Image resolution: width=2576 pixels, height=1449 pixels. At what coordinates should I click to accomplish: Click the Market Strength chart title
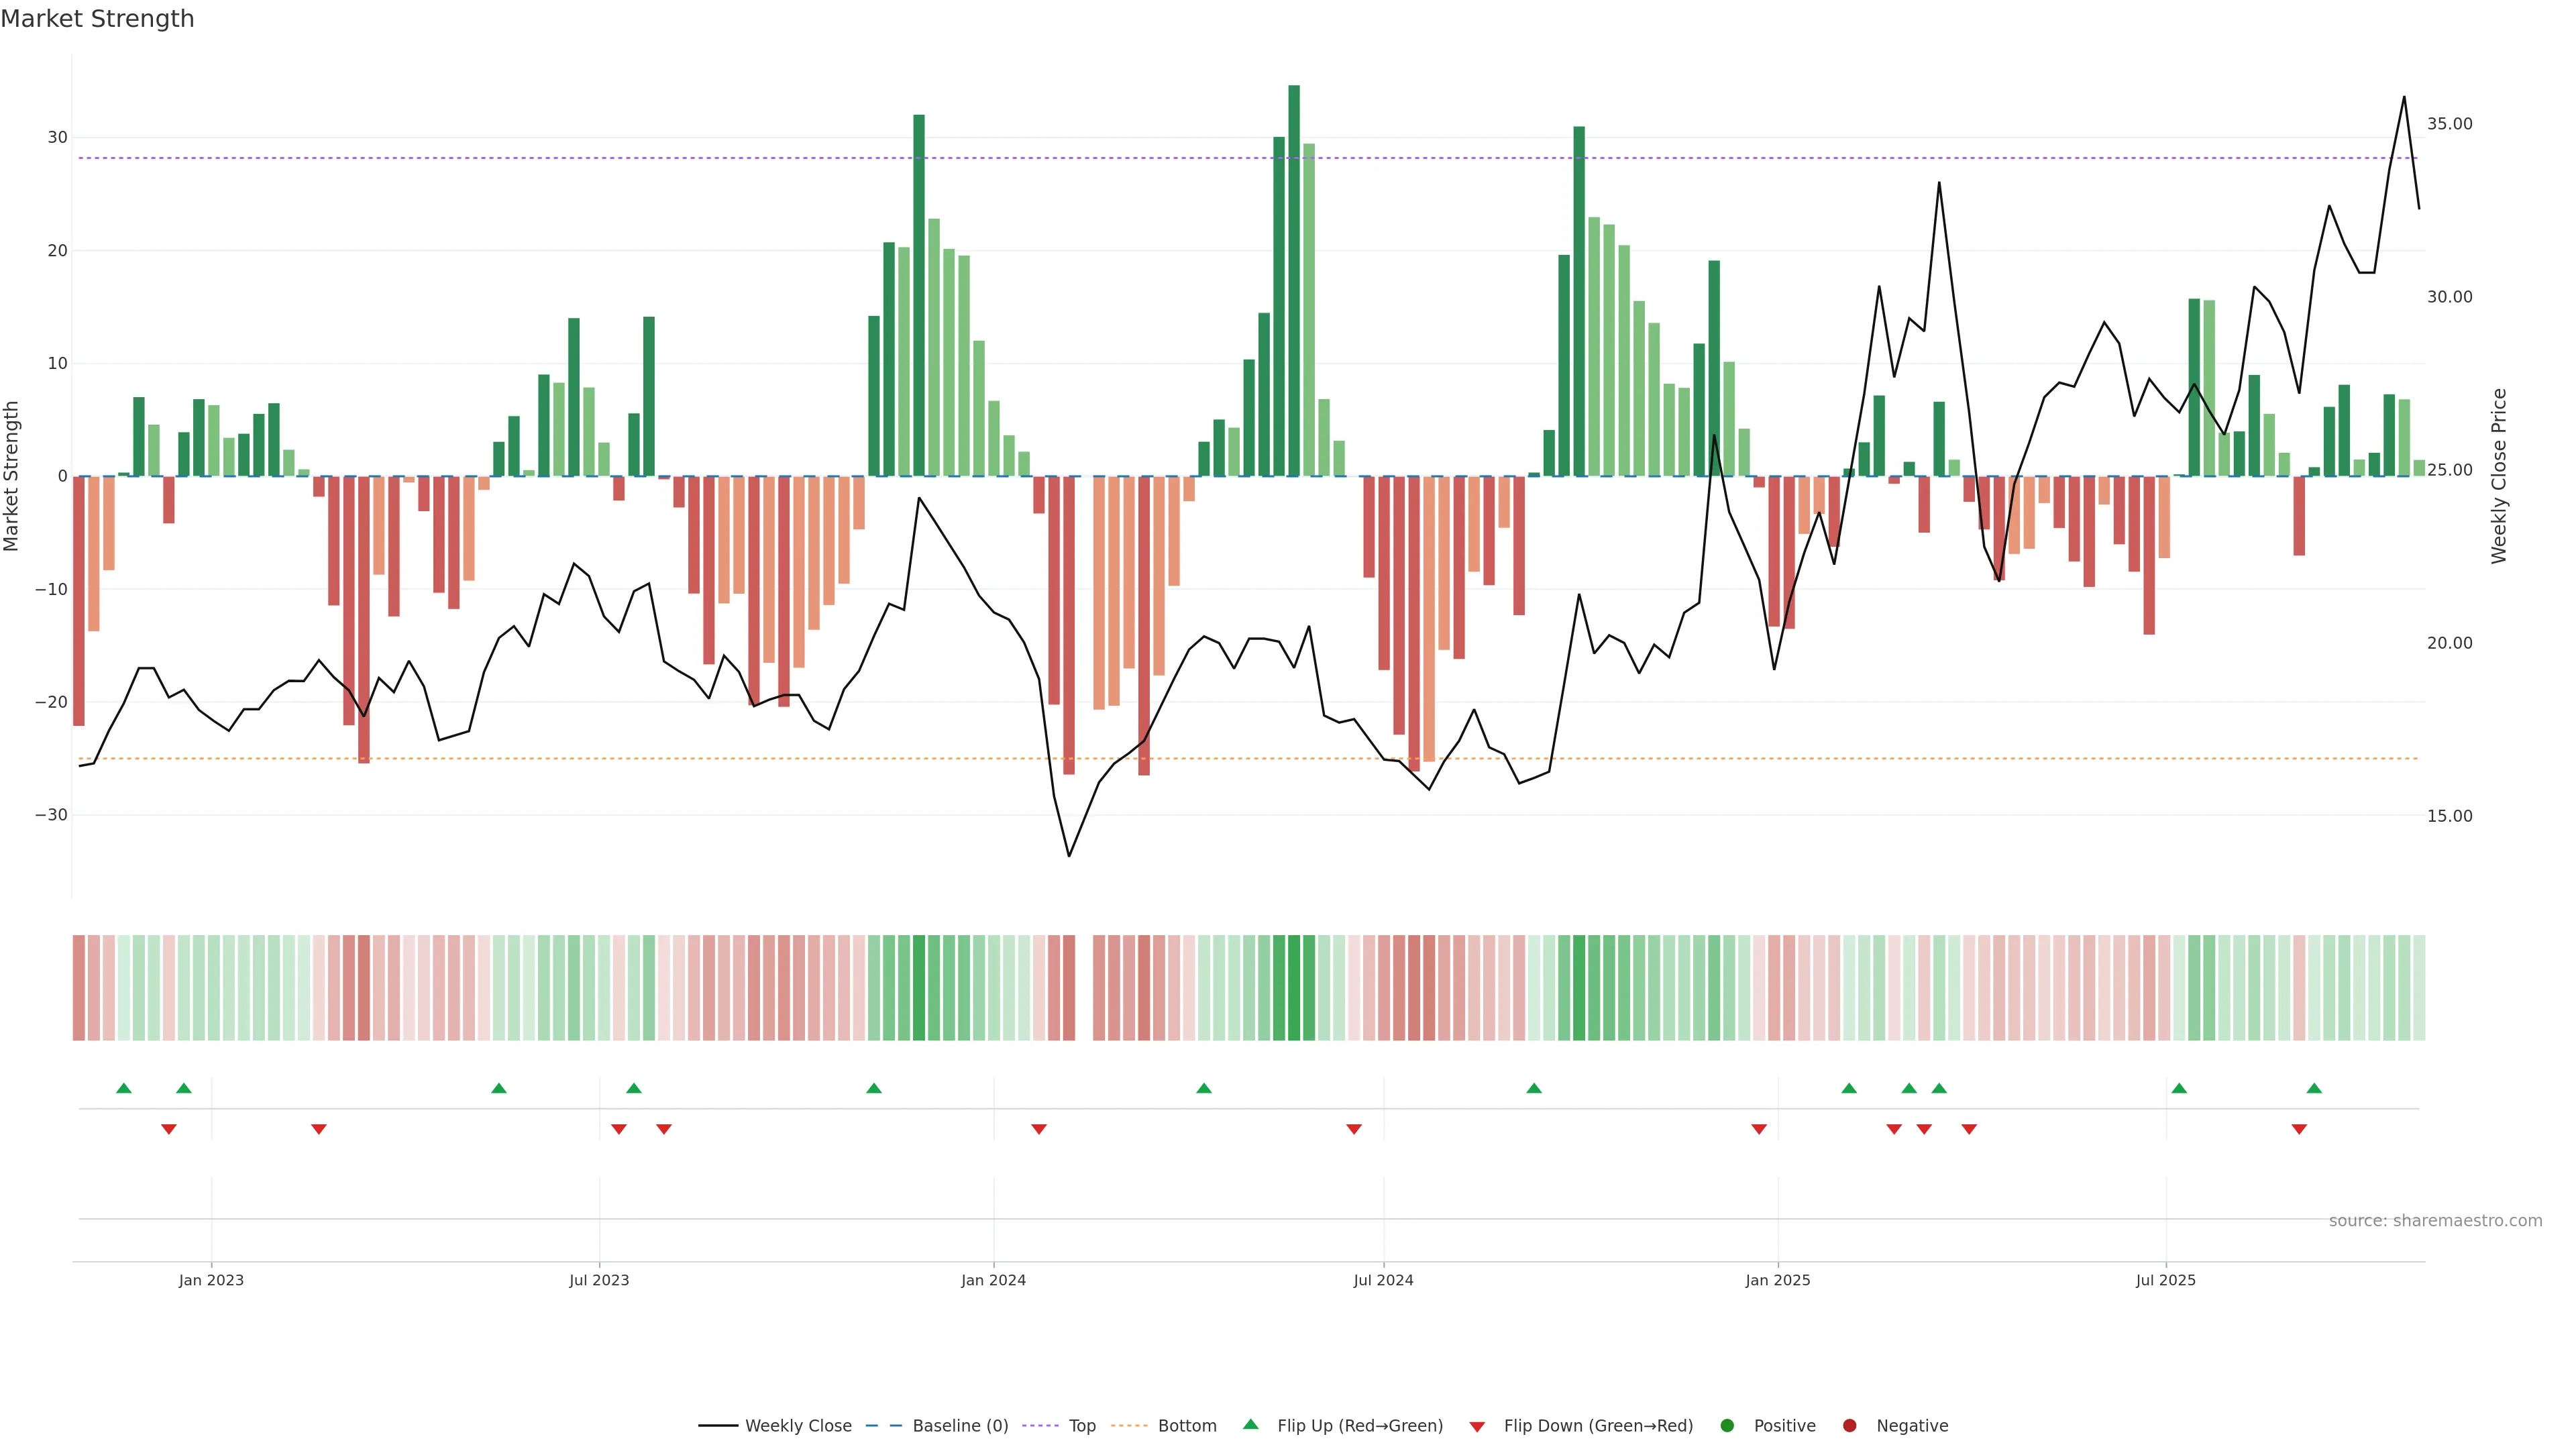[x=97, y=19]
